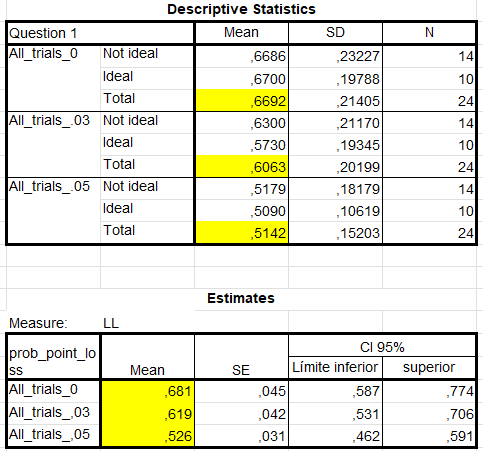The image size is (483, 451).
Task: Select the N column header
Action: (429, 33)
